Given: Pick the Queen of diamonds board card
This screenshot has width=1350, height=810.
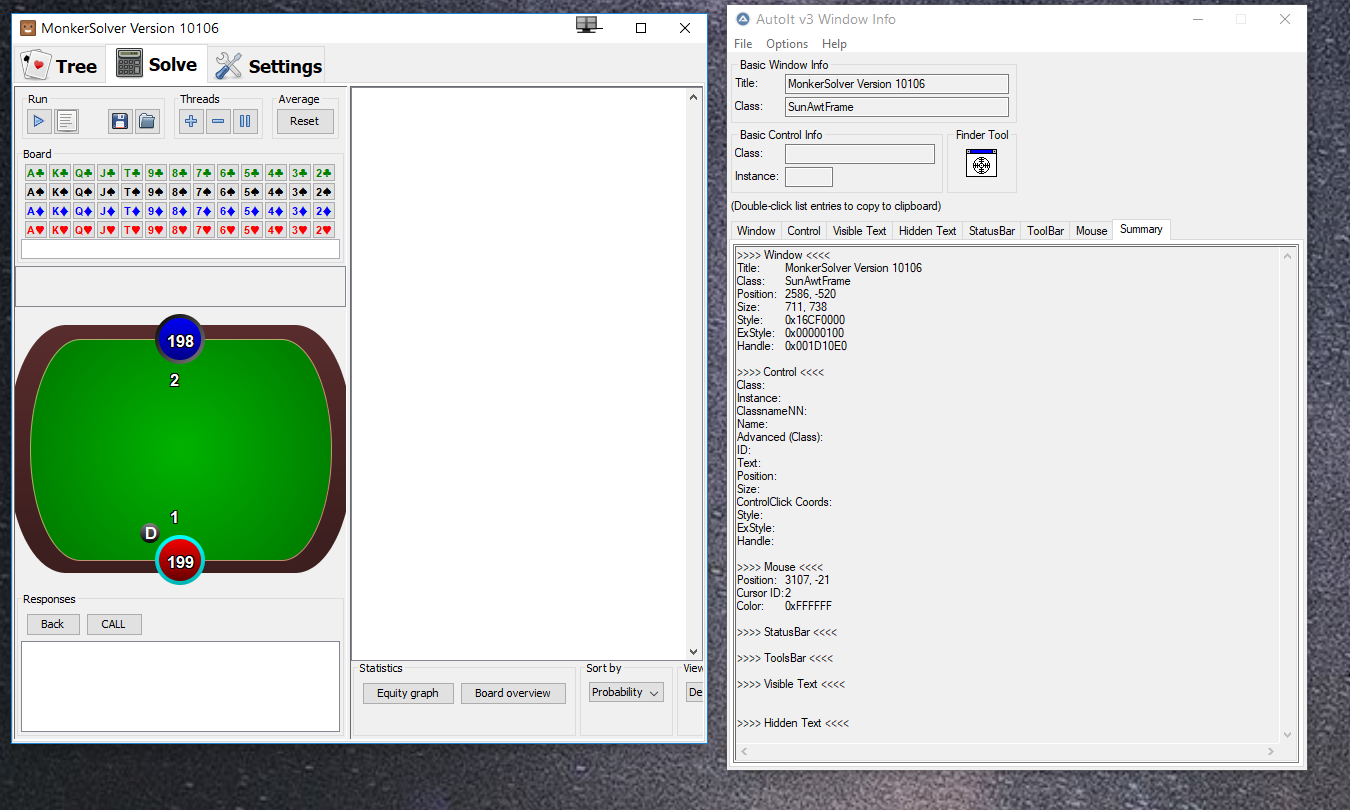Looking at the screenshot, I should click(84, 211).
